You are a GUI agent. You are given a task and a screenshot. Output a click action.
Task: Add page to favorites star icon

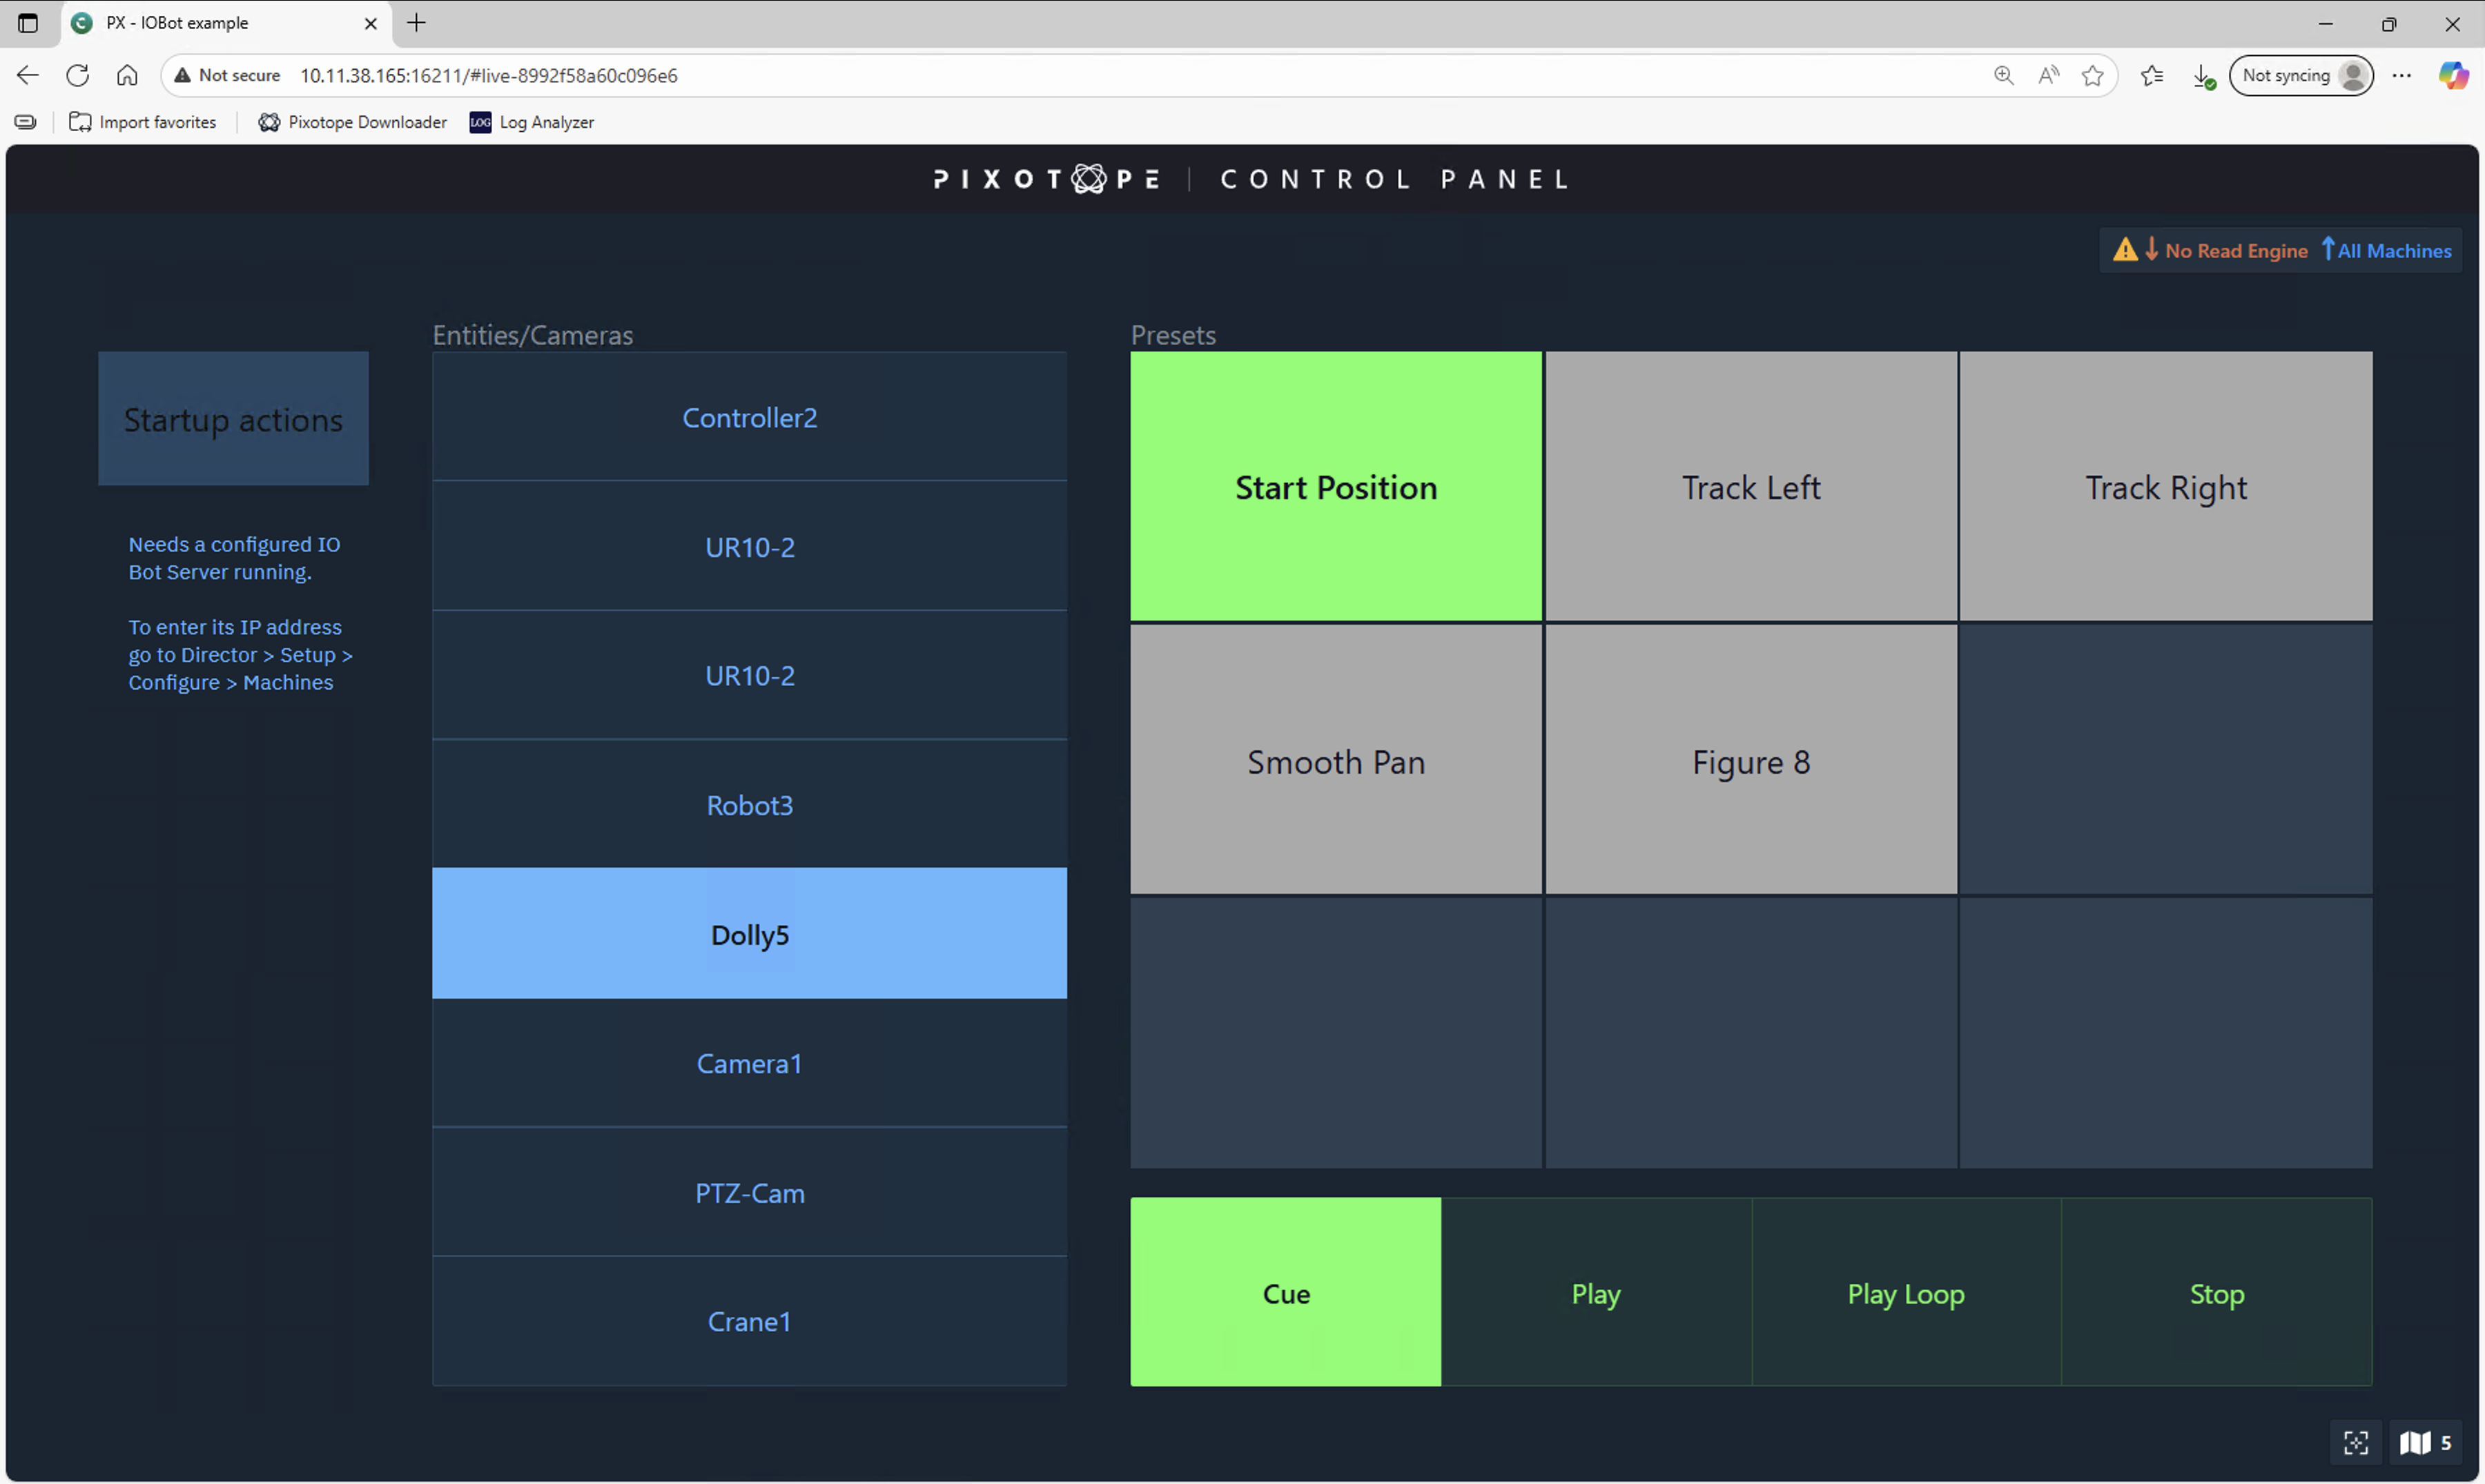2092,75
